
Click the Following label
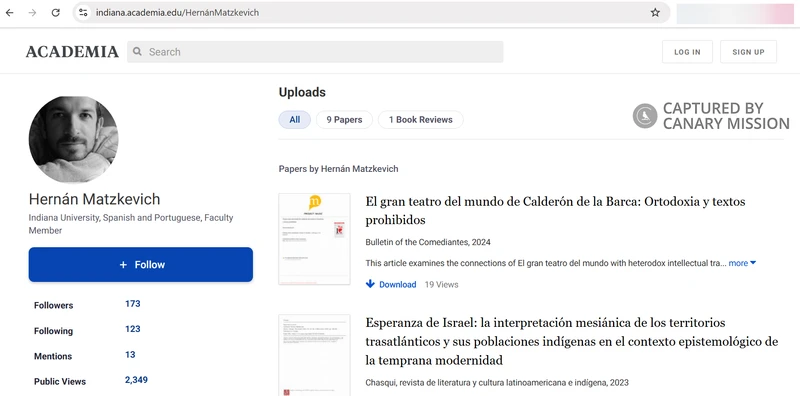[54, 331]
